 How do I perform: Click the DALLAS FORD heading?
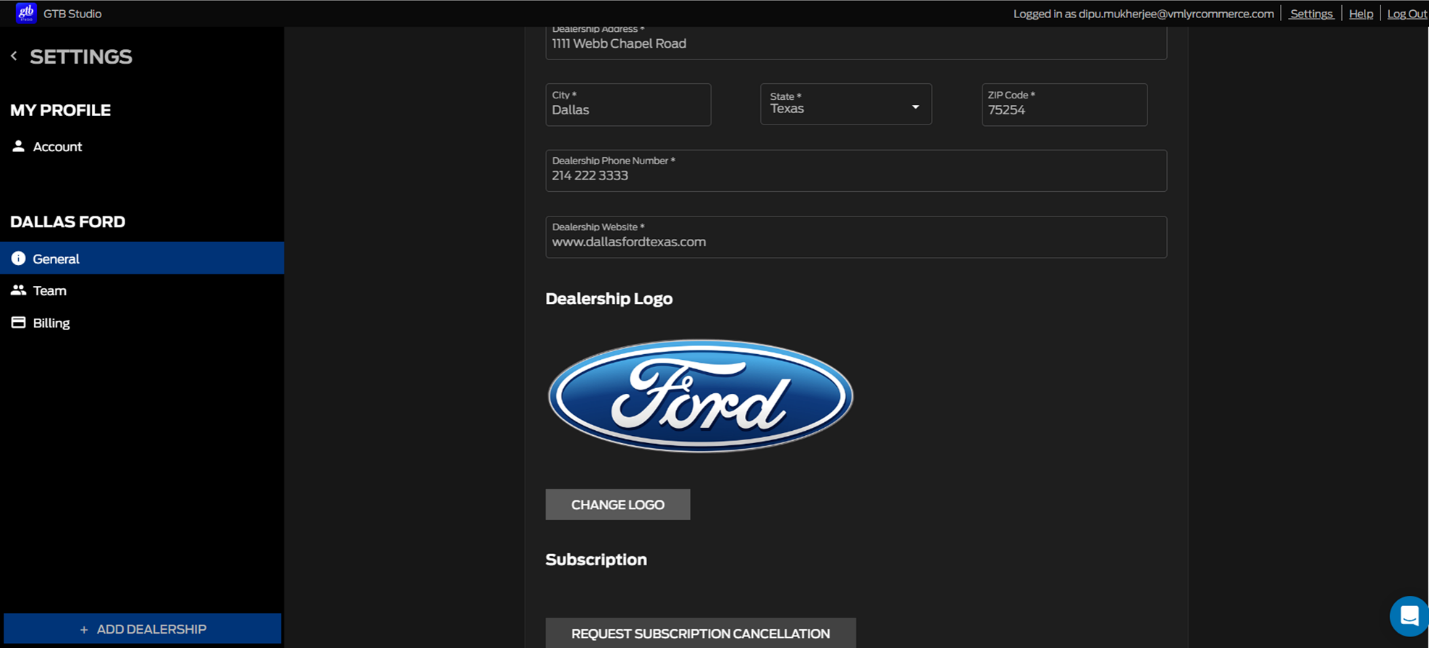click(68, 222)
